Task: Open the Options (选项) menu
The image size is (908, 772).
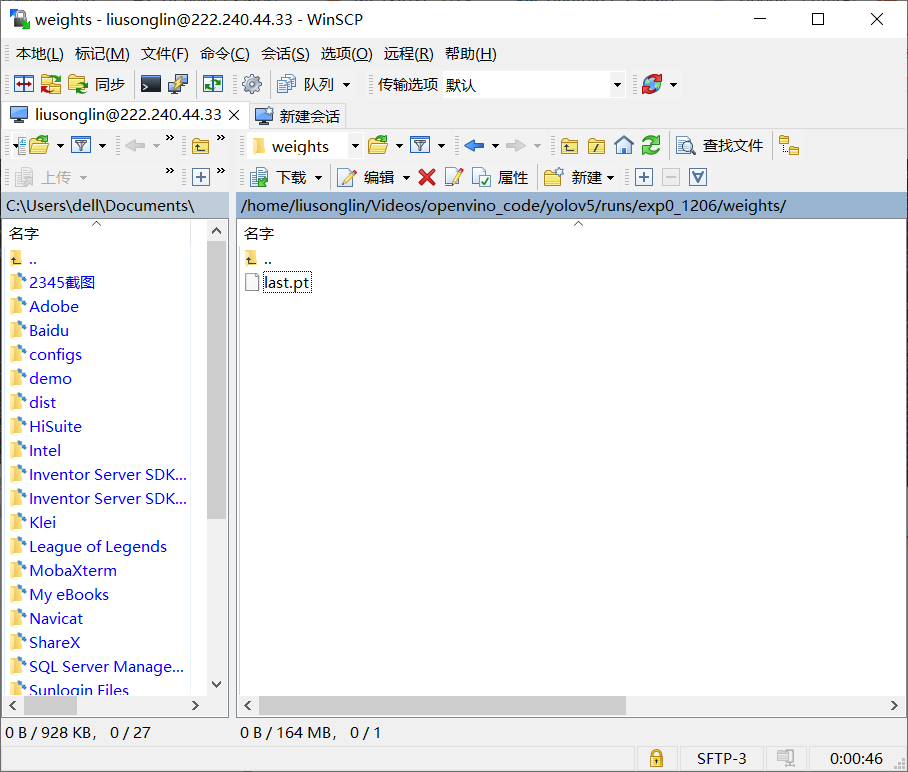Action: pos(346,54)
